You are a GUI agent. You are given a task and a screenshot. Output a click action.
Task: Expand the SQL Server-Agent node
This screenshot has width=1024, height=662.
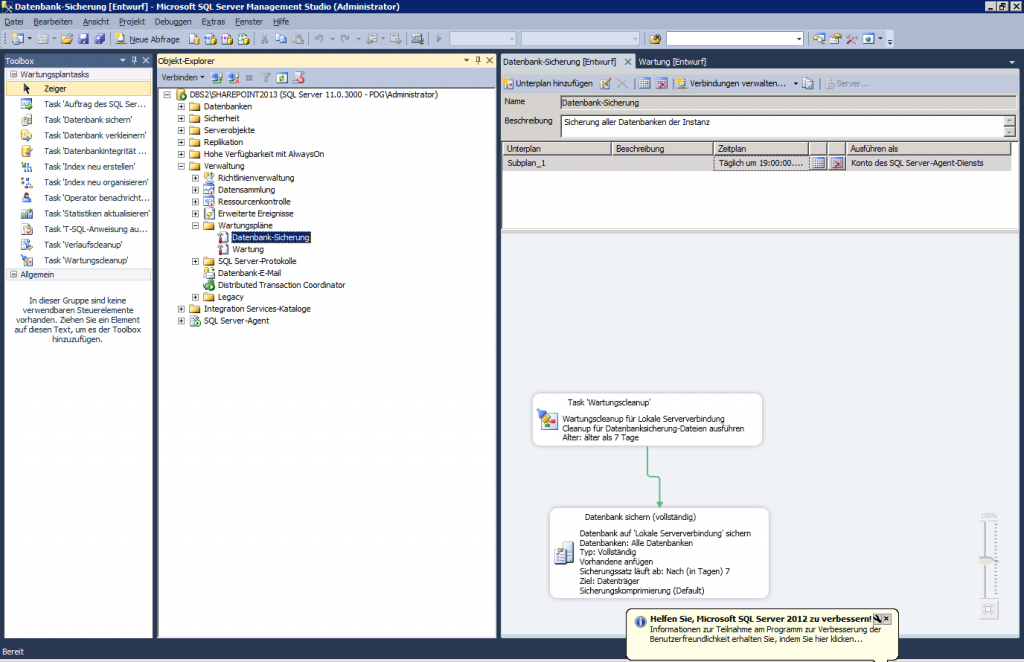[181, 321]
